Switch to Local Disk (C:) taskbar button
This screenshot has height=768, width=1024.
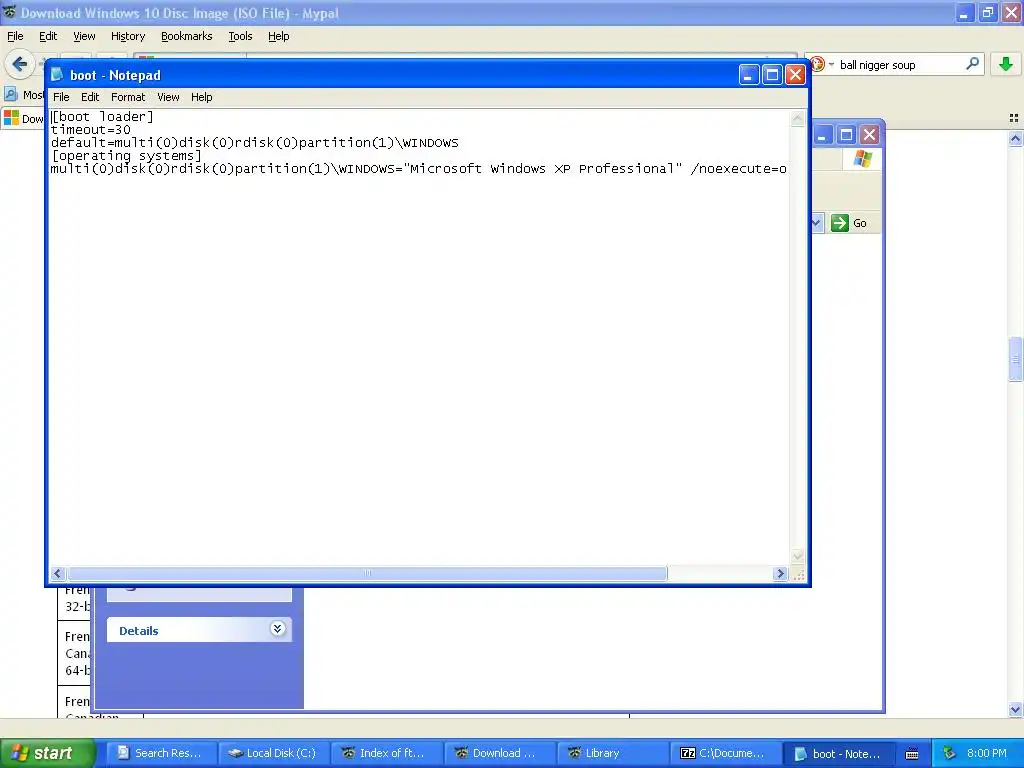pos(273,753)
